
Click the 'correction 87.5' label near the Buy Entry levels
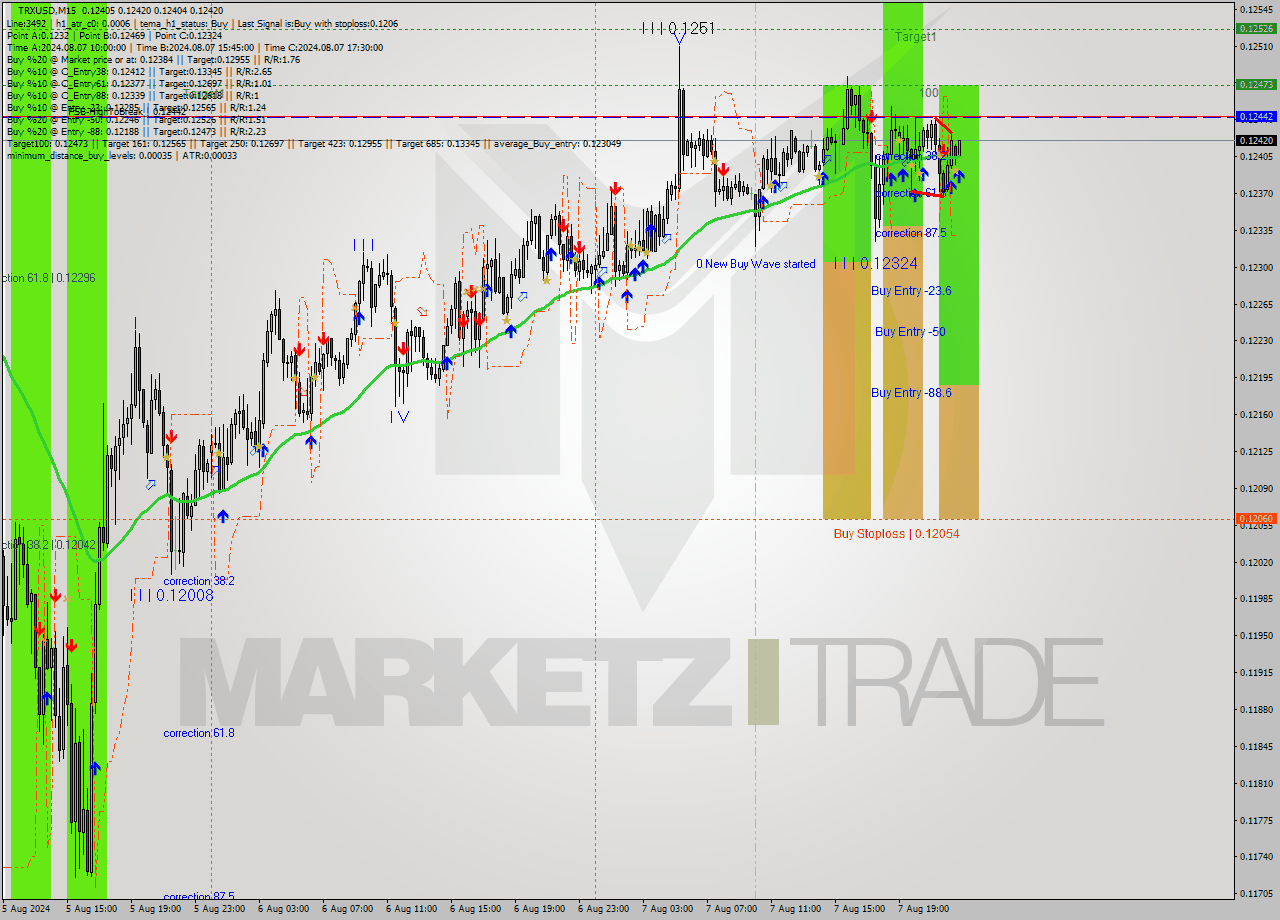[x=910, y=233]
